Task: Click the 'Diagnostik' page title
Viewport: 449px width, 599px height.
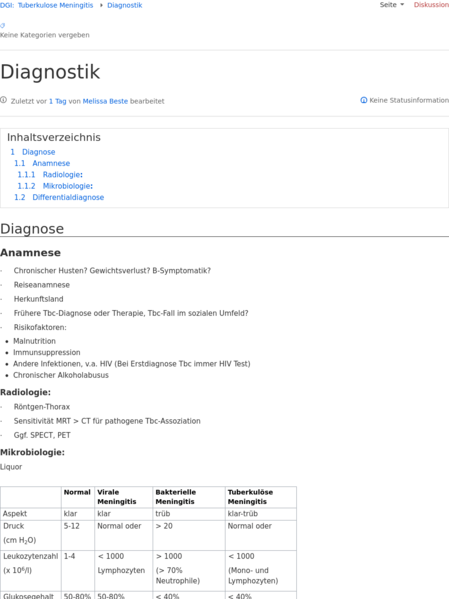Action: tap(50, 72)
